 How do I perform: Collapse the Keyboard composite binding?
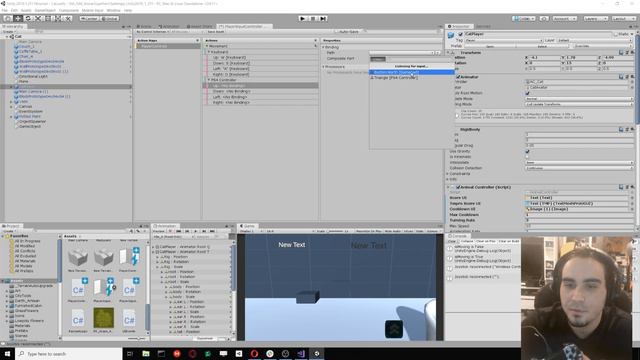(x=209, y=52)
